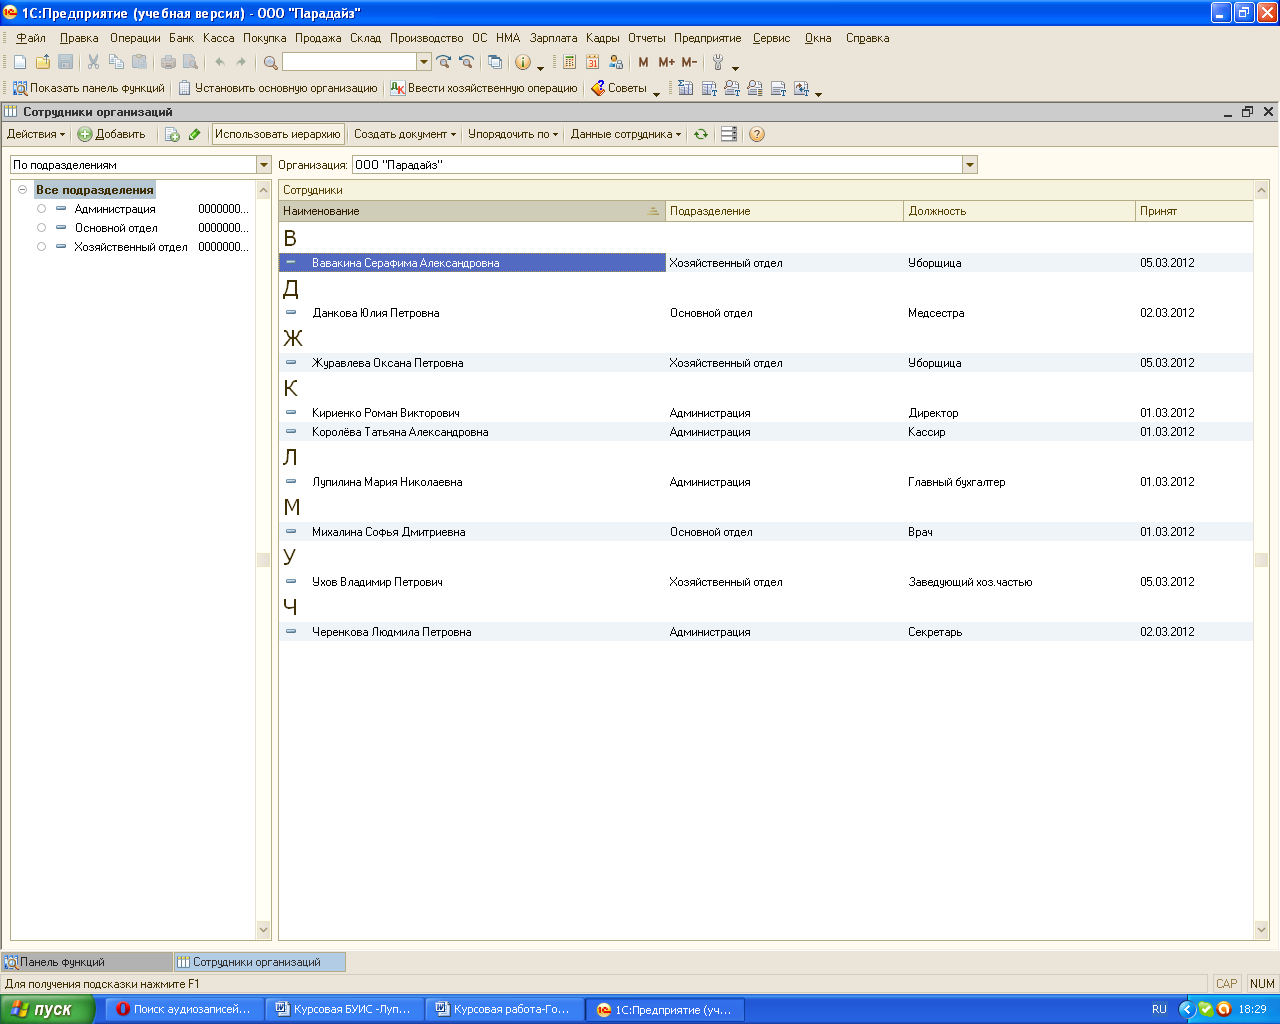Click the new document icon
The image size is (1280, 1024).
[20, 62]
